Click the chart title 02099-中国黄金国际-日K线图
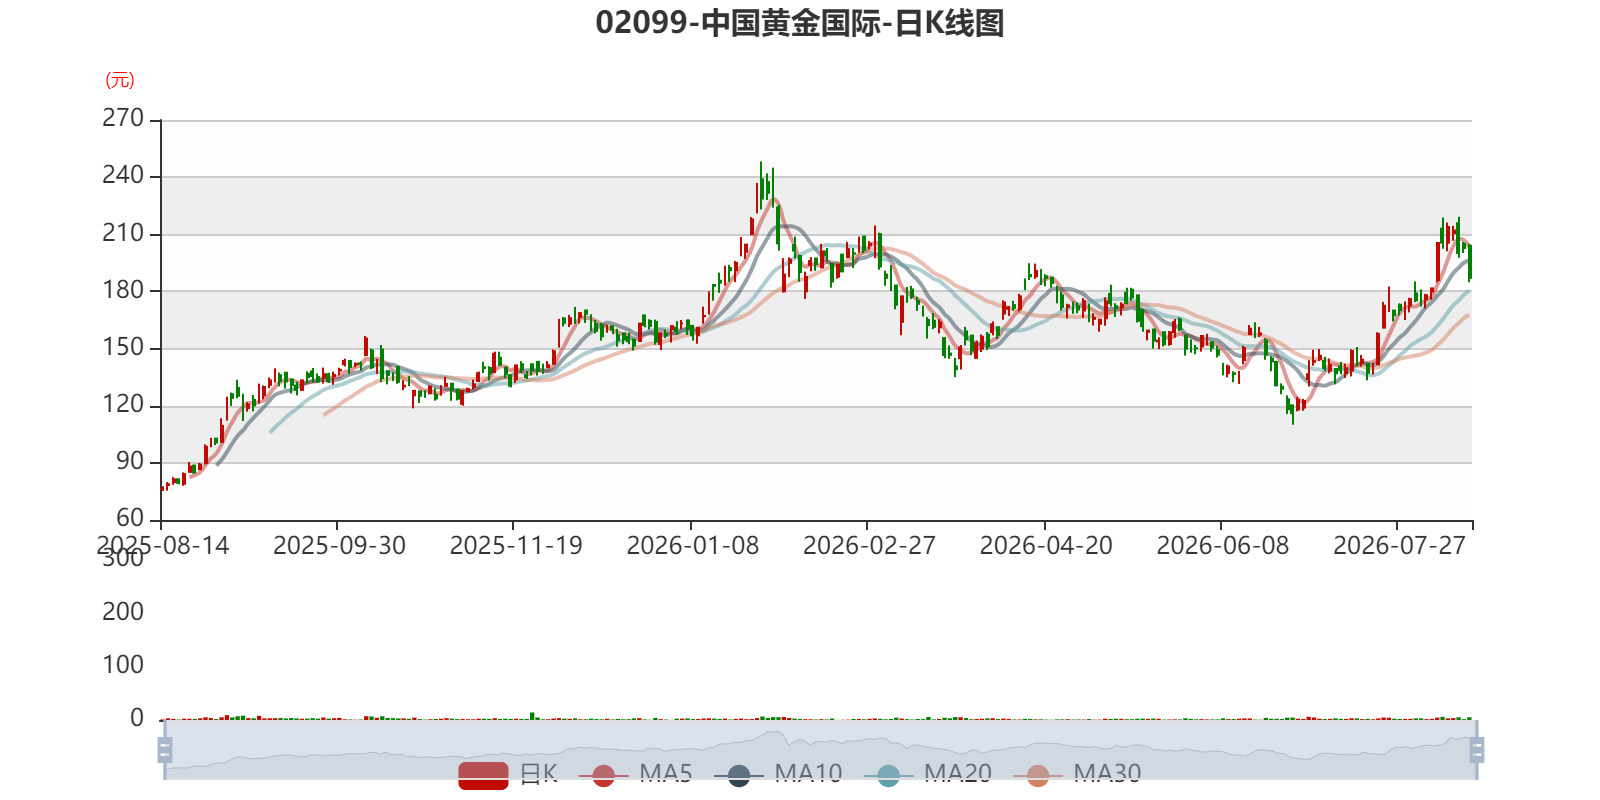Viewport: 1600px width, 800px height. pos(800,23)
